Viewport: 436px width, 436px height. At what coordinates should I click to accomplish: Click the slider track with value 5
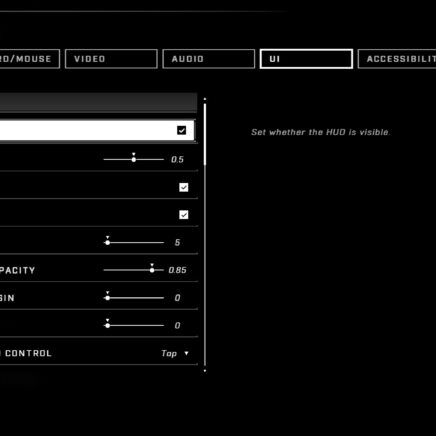pos(134,242)
